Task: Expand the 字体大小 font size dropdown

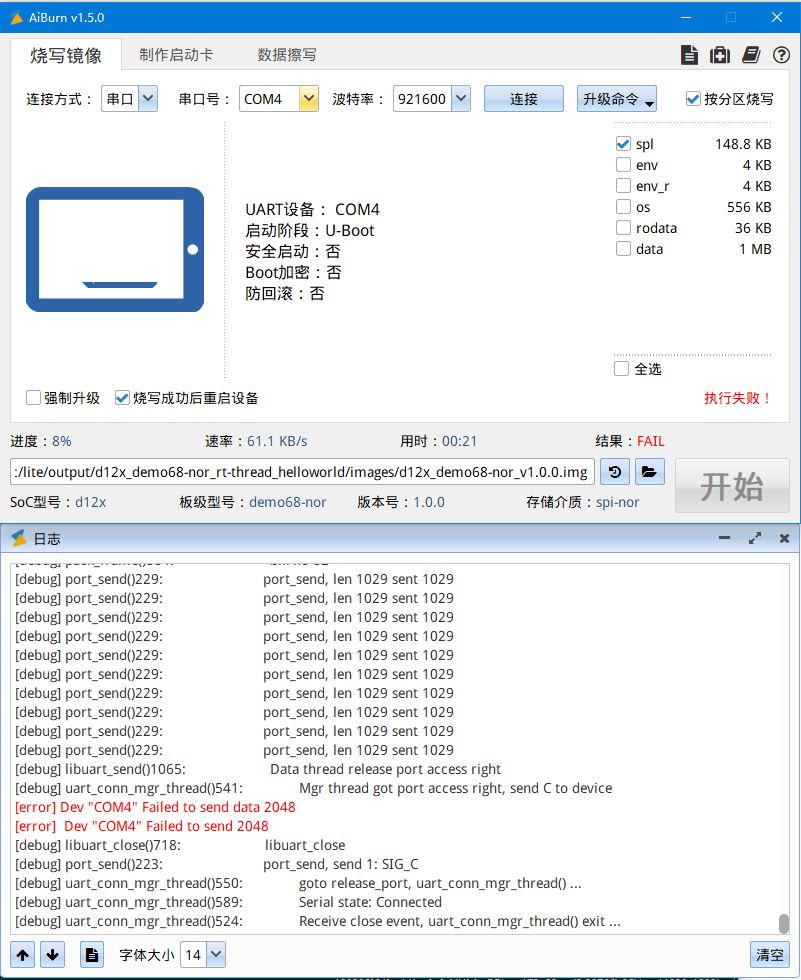Action: [x=215, y=955]
